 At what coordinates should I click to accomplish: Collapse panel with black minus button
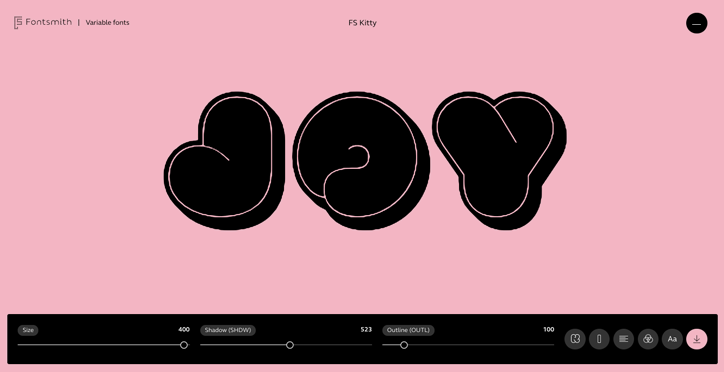[x=696, y=24]
